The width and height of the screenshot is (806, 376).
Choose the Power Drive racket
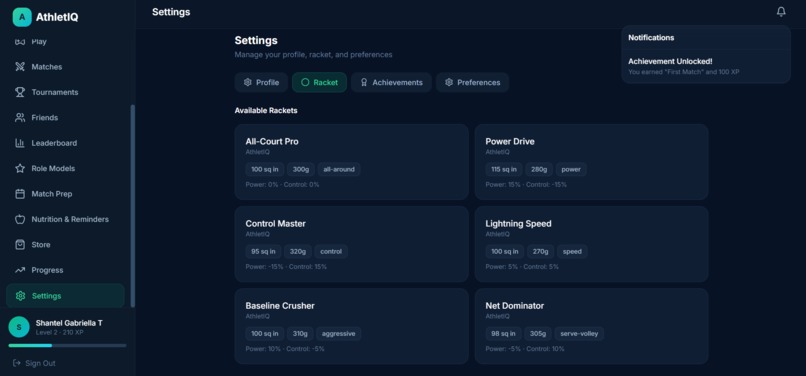(591, 162)
